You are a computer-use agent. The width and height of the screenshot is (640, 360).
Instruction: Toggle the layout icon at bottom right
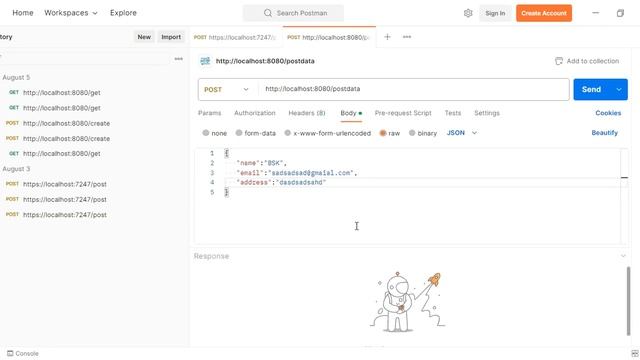[x=634, y=353]
